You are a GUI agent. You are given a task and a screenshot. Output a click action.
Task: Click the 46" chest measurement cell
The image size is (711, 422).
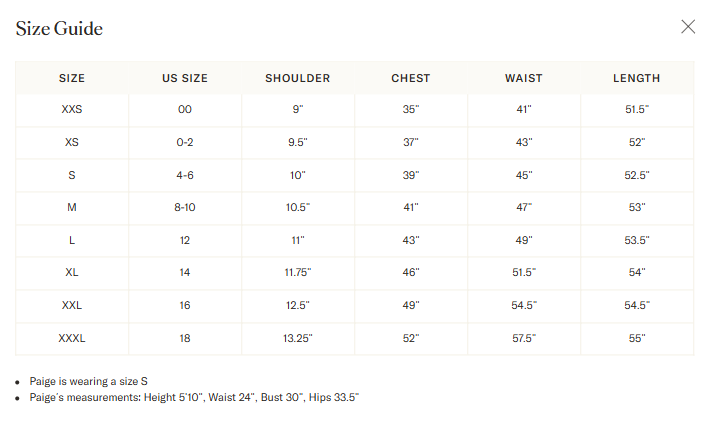pos(411,272)
